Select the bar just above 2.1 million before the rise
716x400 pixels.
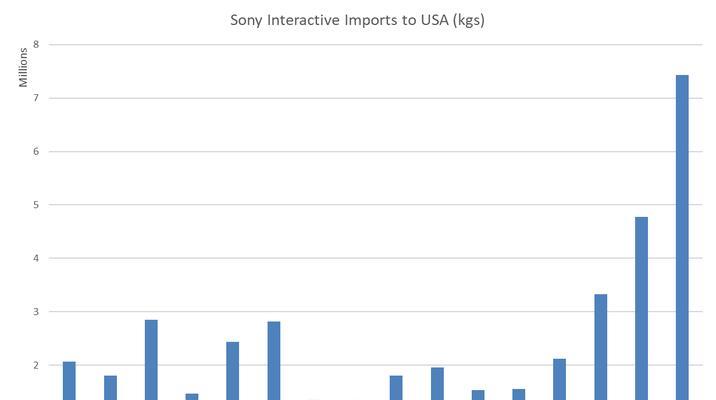(x=559, y=379)
